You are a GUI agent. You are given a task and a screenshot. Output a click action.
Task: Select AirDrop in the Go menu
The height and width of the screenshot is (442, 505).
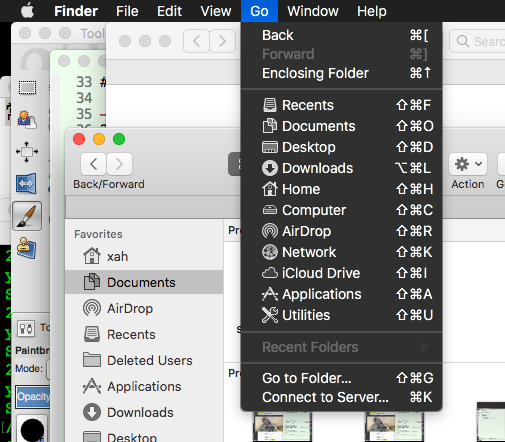tap(341, 231)
